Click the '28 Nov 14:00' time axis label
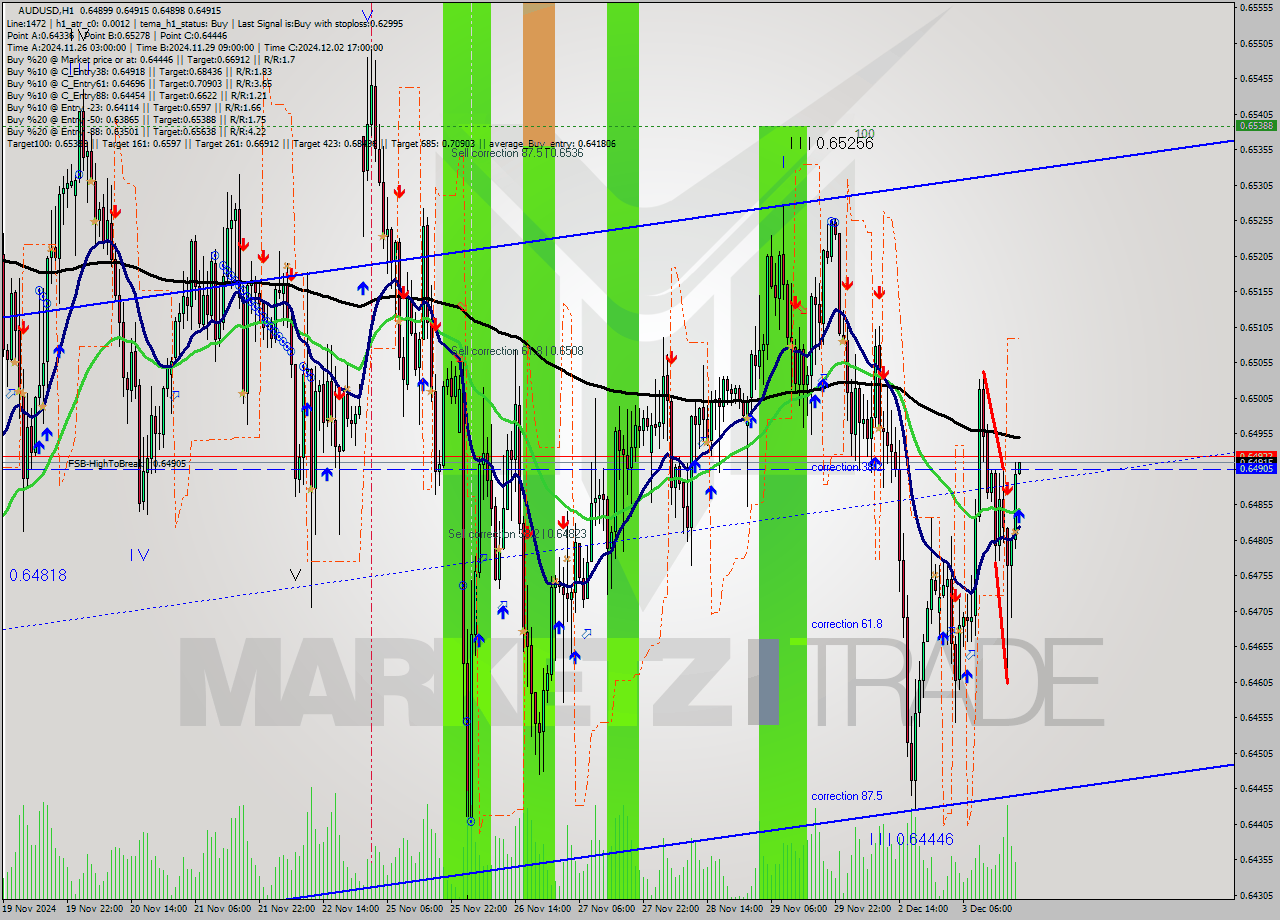This screenshot has height=920, width=1280. point(734,909)
